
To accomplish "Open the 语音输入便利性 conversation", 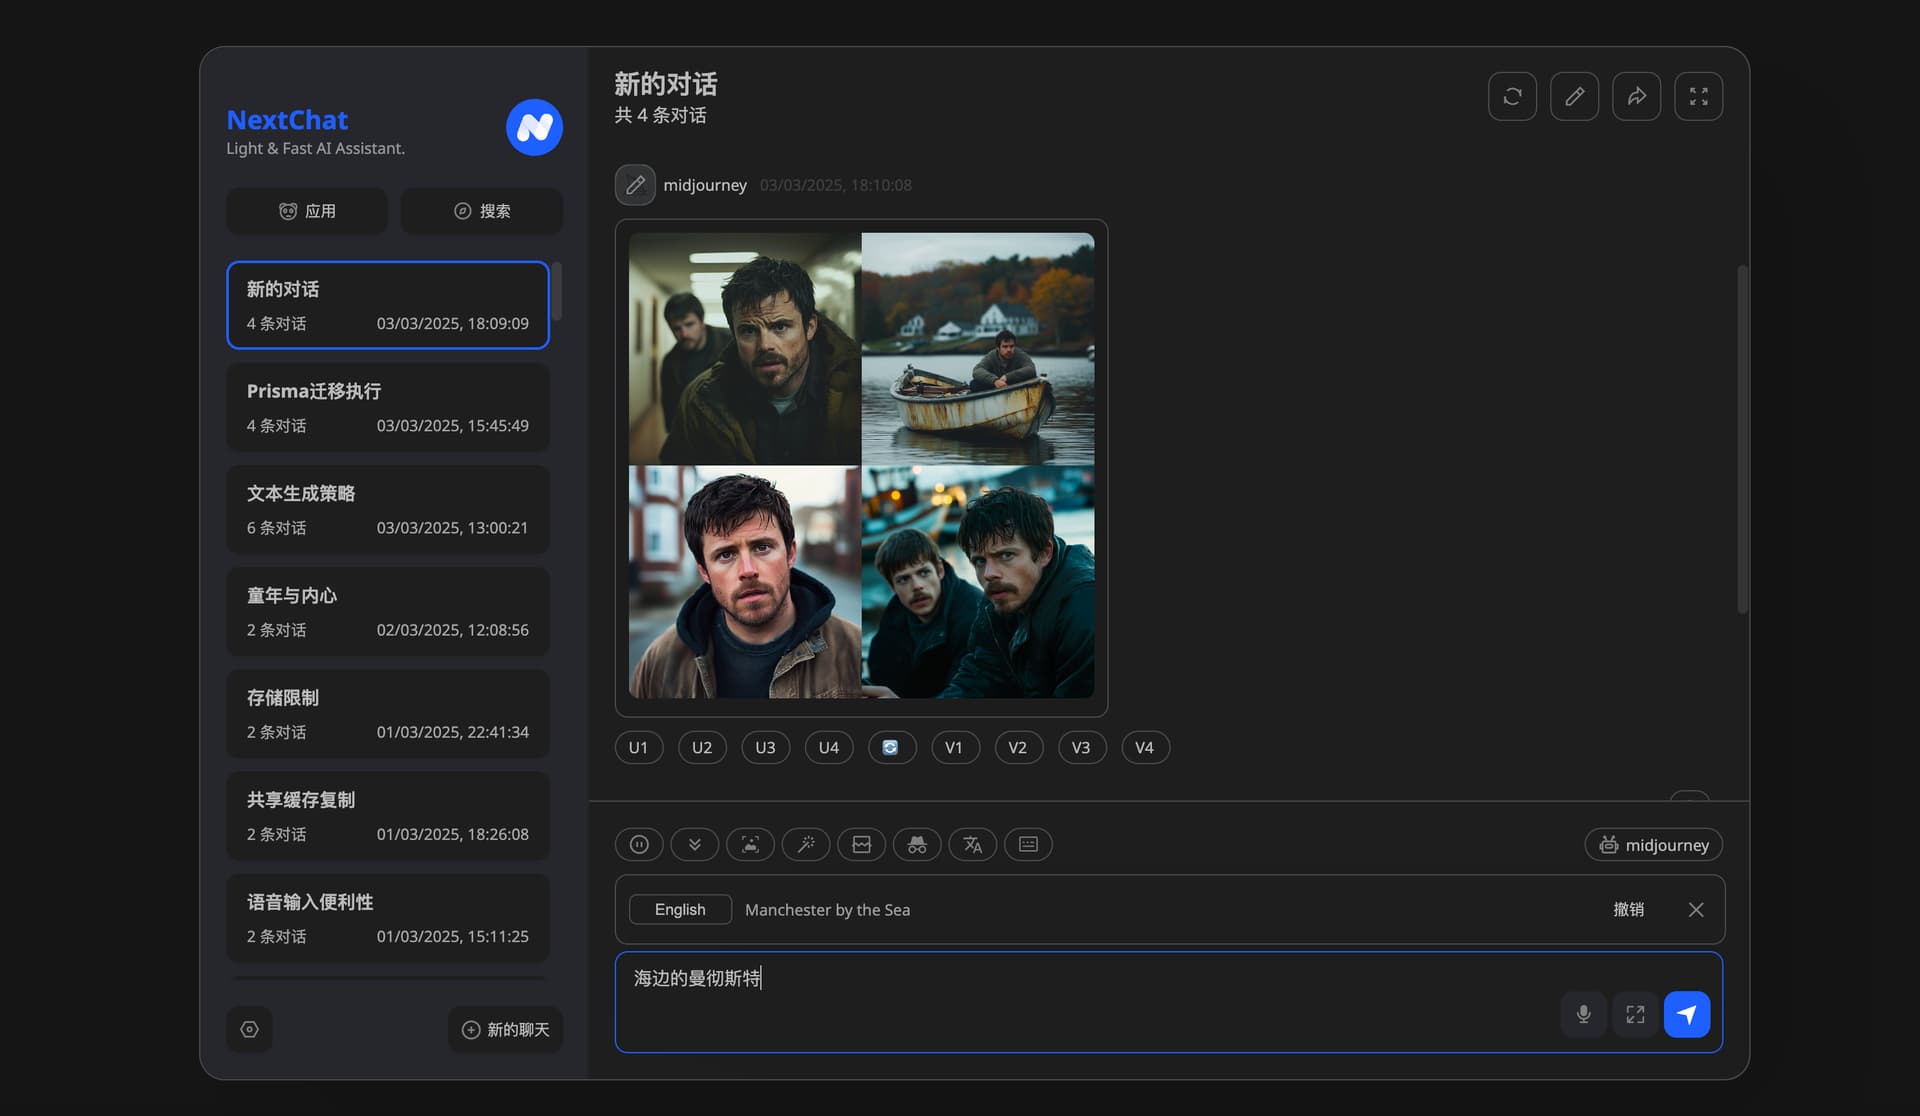I will click(x=388, y=918).
